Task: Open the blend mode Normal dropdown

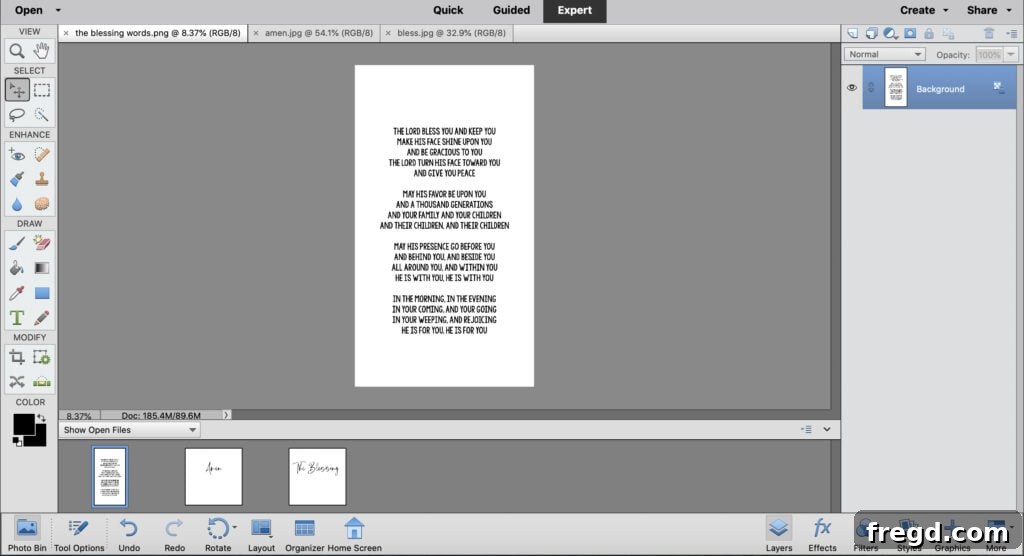Action: (884, 54)
